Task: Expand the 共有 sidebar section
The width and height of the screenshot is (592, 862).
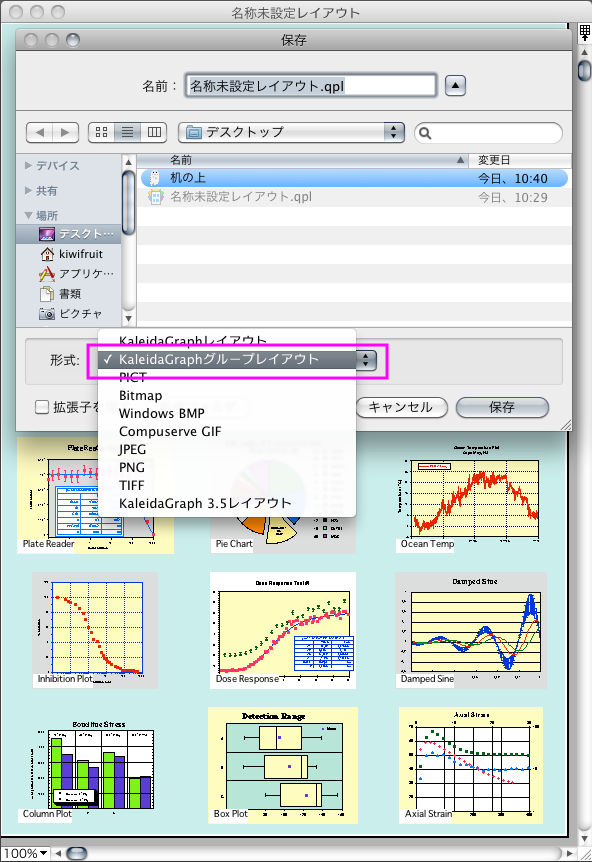Action: (x=28, y=191)
